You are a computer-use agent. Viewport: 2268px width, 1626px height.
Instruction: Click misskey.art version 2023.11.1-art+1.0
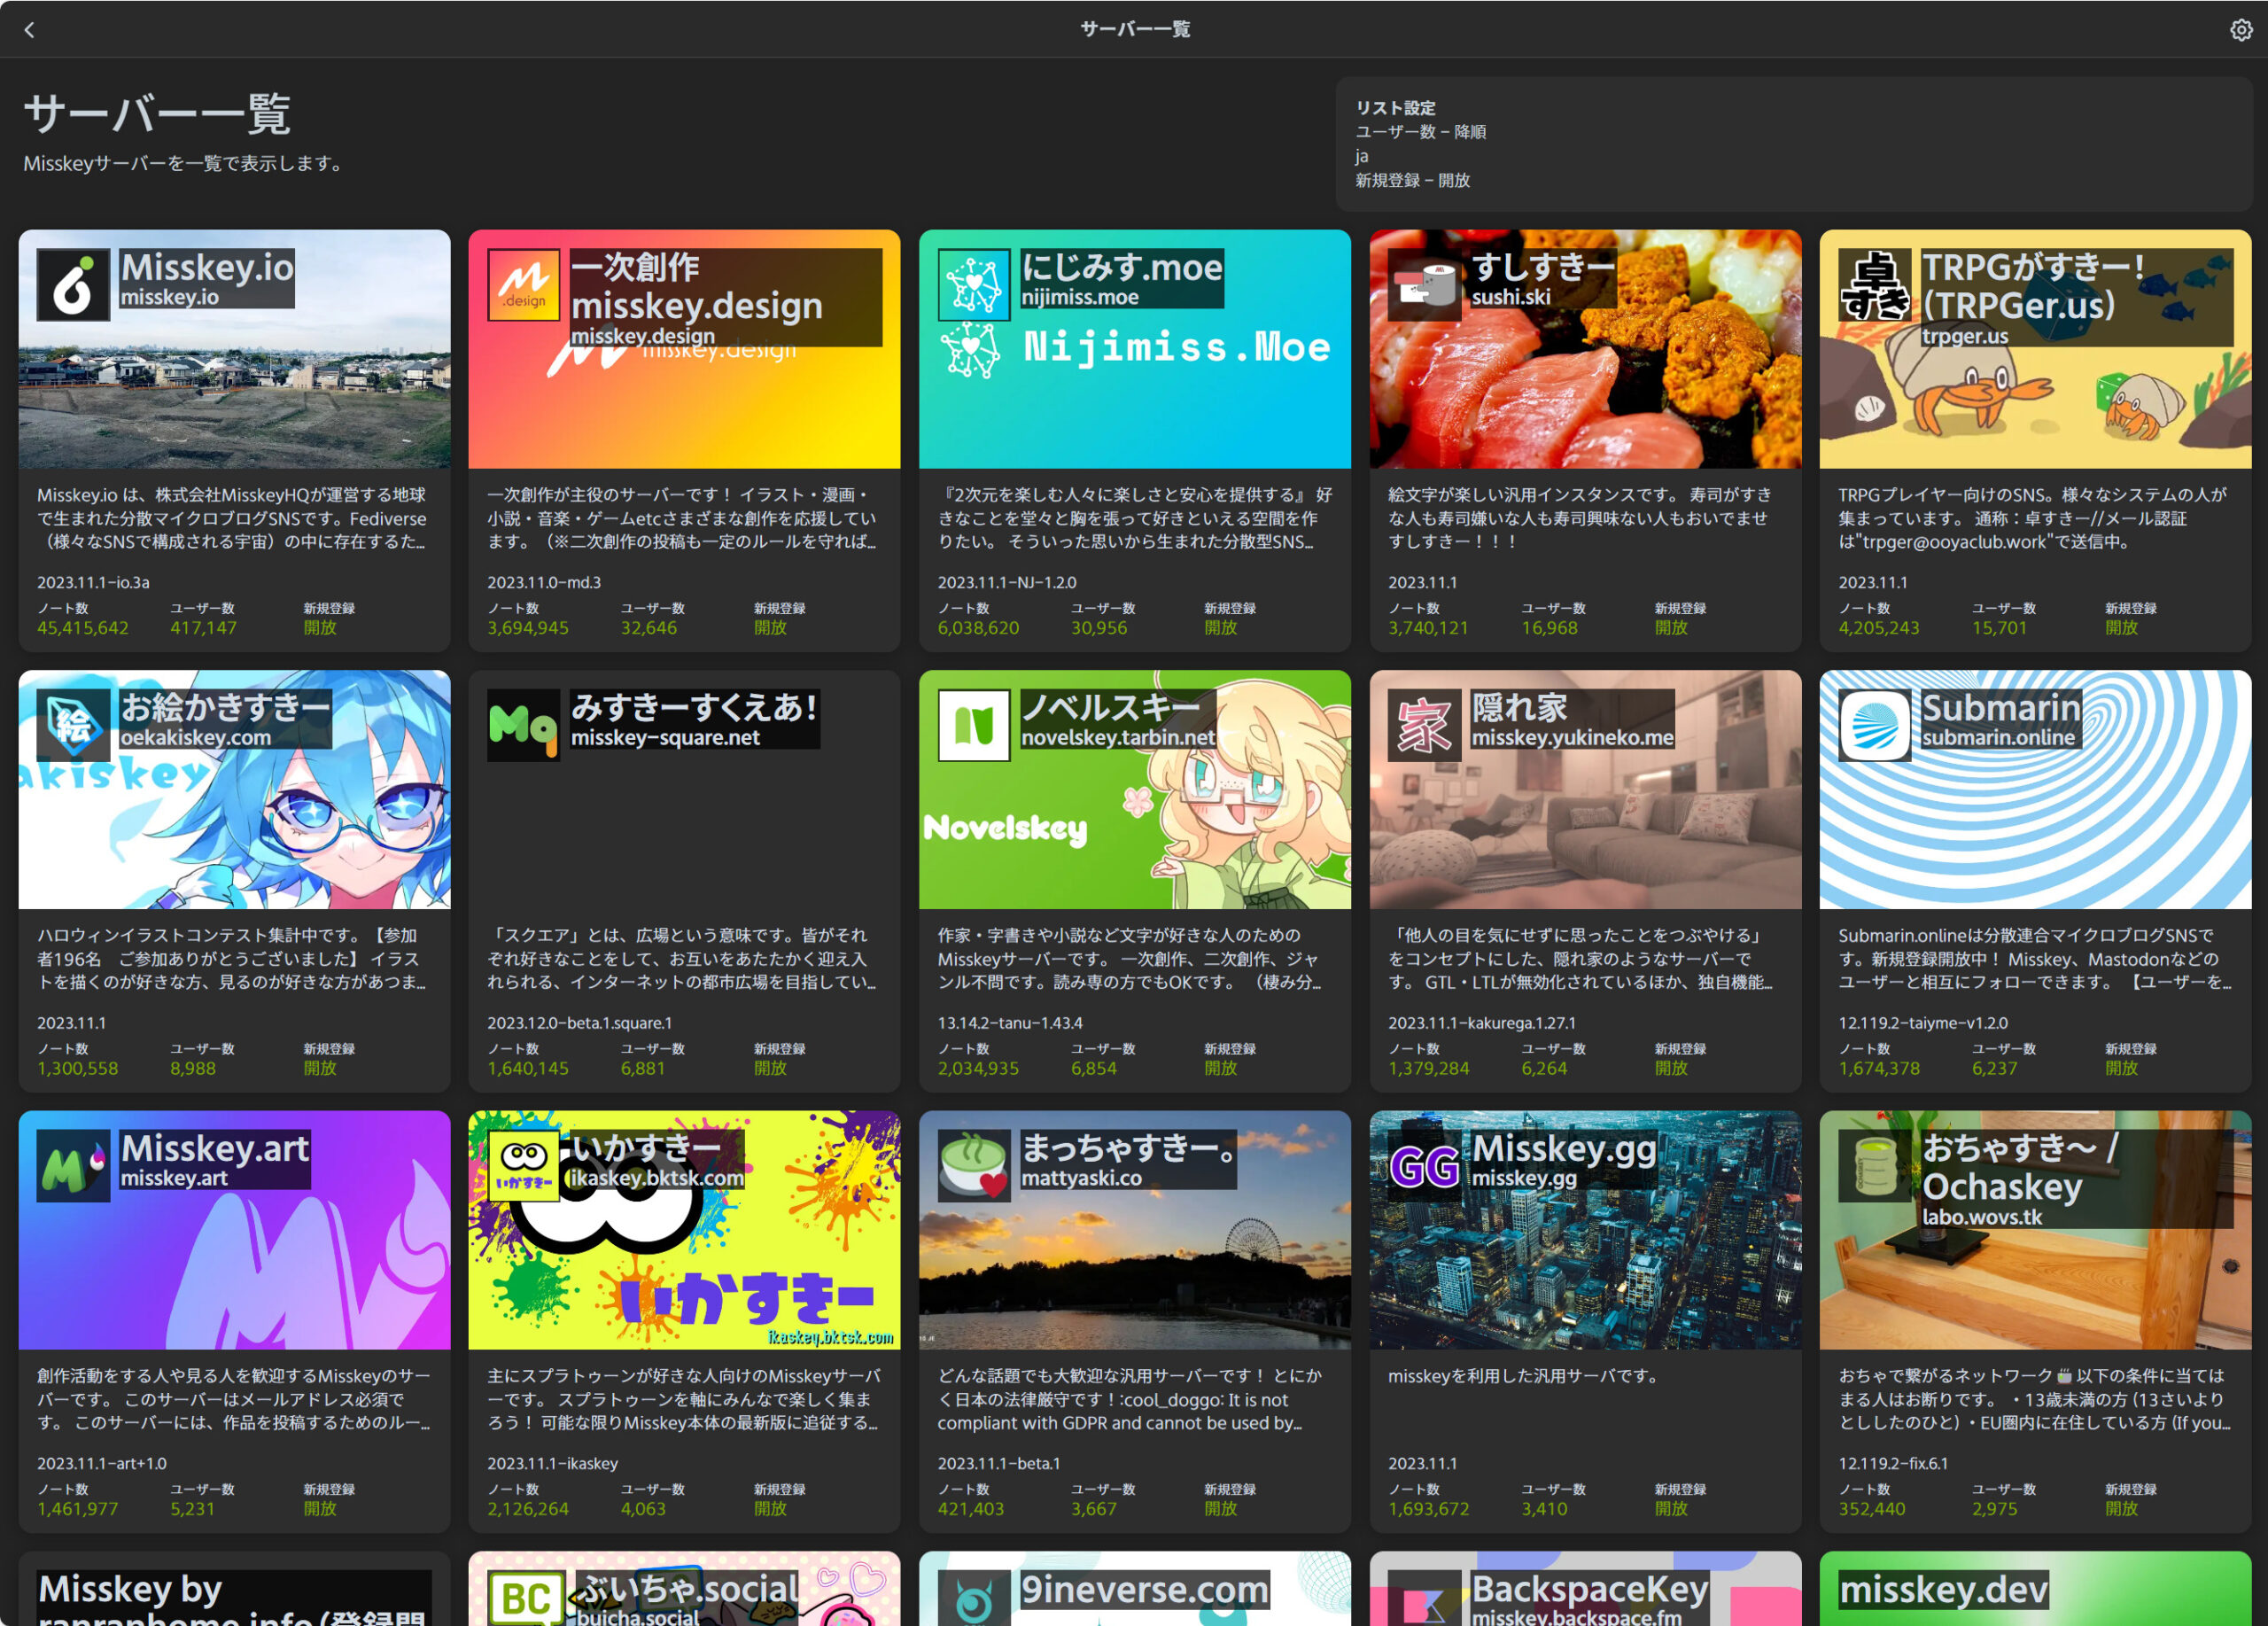coord(102,1463)
